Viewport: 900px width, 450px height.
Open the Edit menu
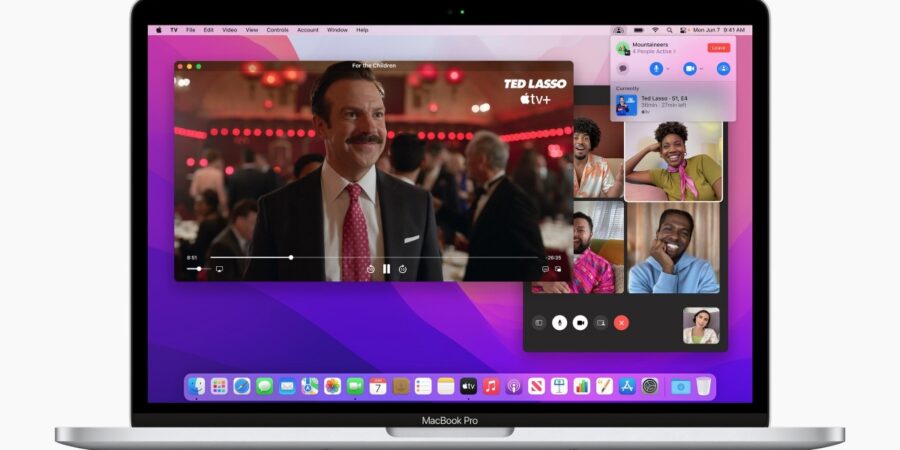(x=208, y=30)
